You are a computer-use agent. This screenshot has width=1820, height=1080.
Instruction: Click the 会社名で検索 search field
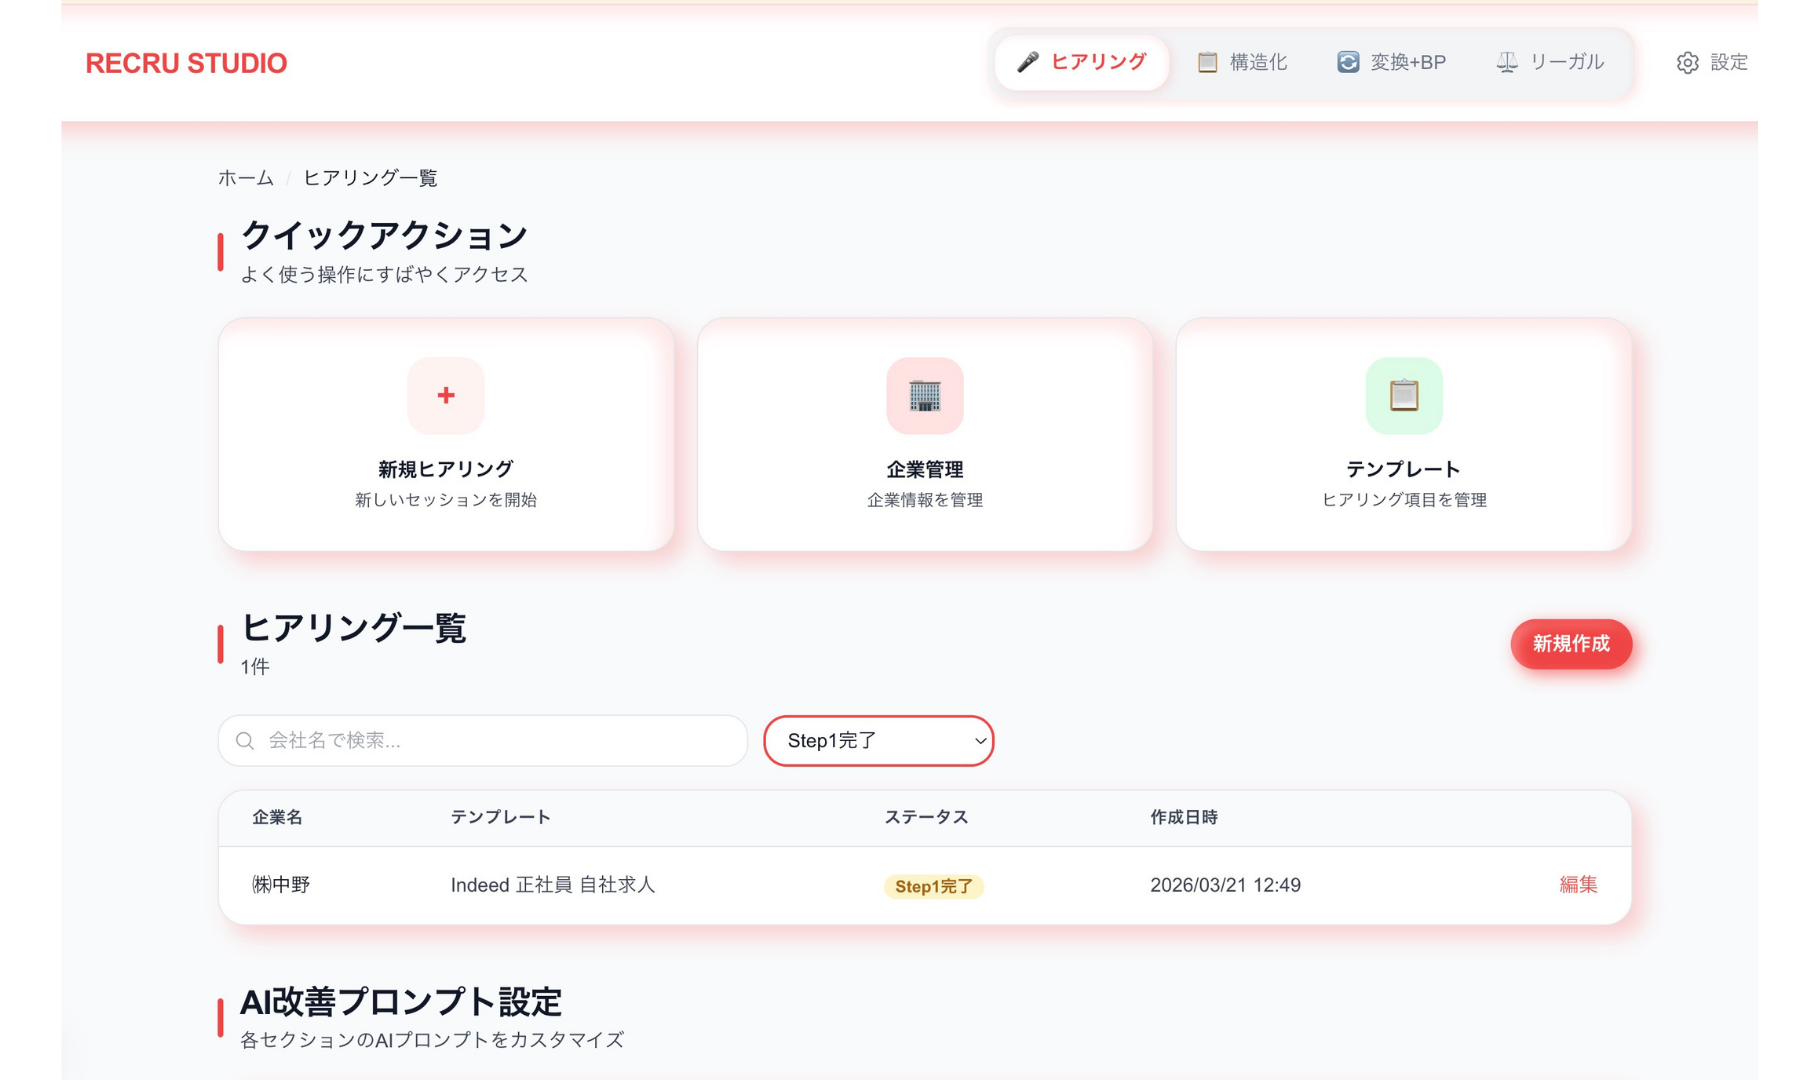pyautogui.click(x=480, y=741)
